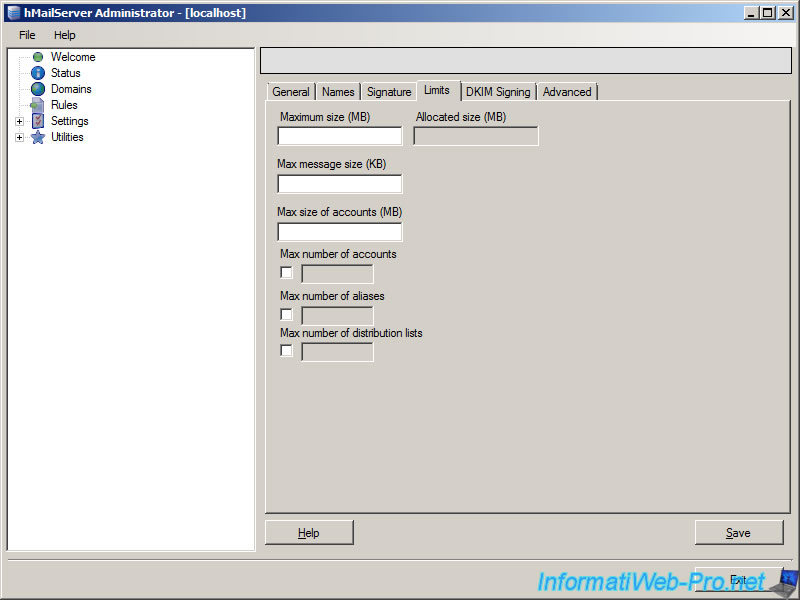The width and height of the screenshot is (800, 600).
Task: Open the File menu
Action: [26, 35]
